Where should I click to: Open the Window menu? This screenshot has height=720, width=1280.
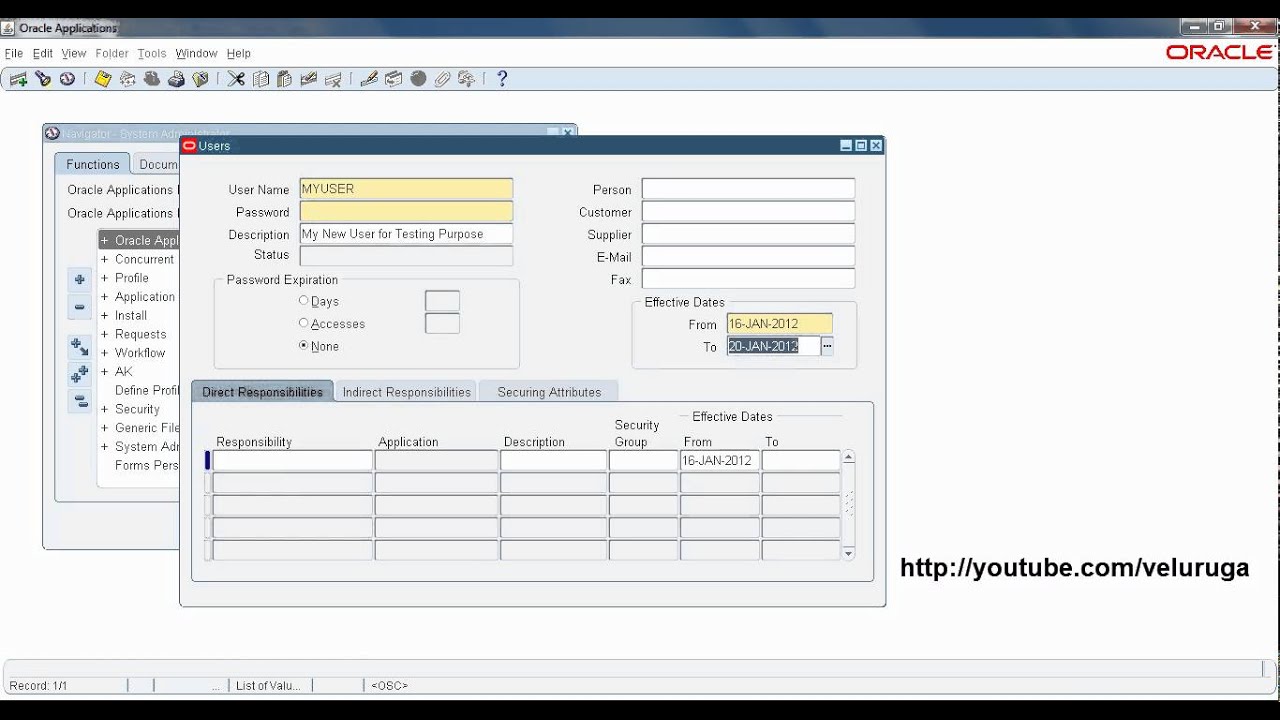click(196, 53)
